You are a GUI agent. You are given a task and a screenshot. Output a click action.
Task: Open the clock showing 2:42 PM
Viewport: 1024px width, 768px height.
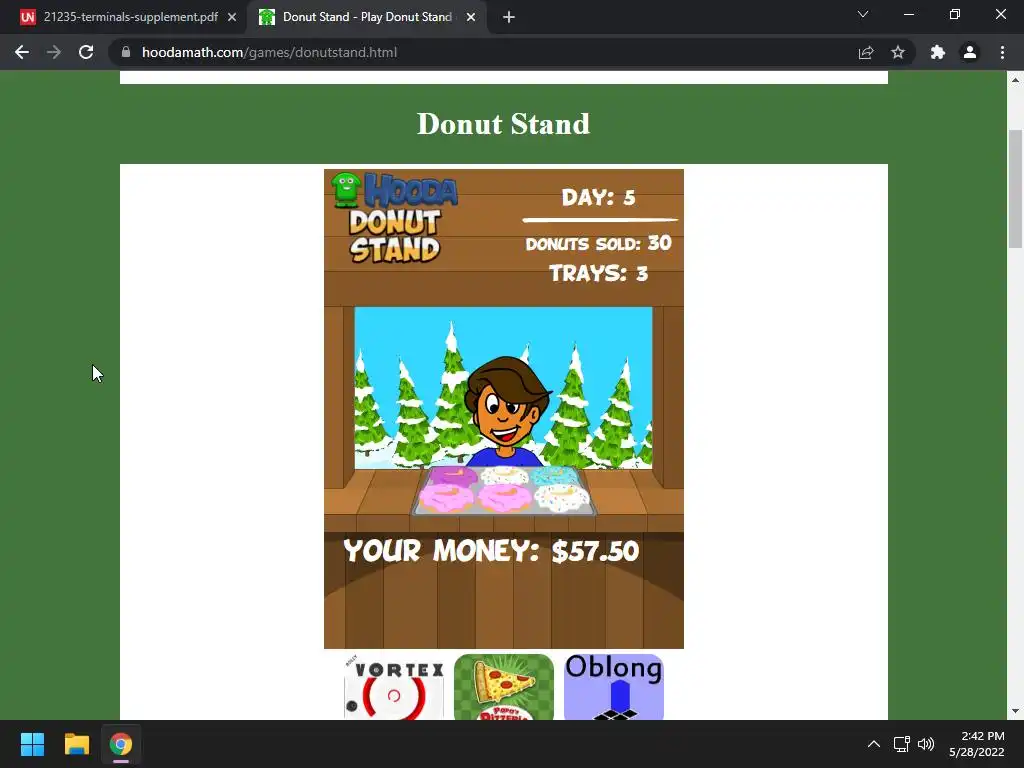coord(977,744)
